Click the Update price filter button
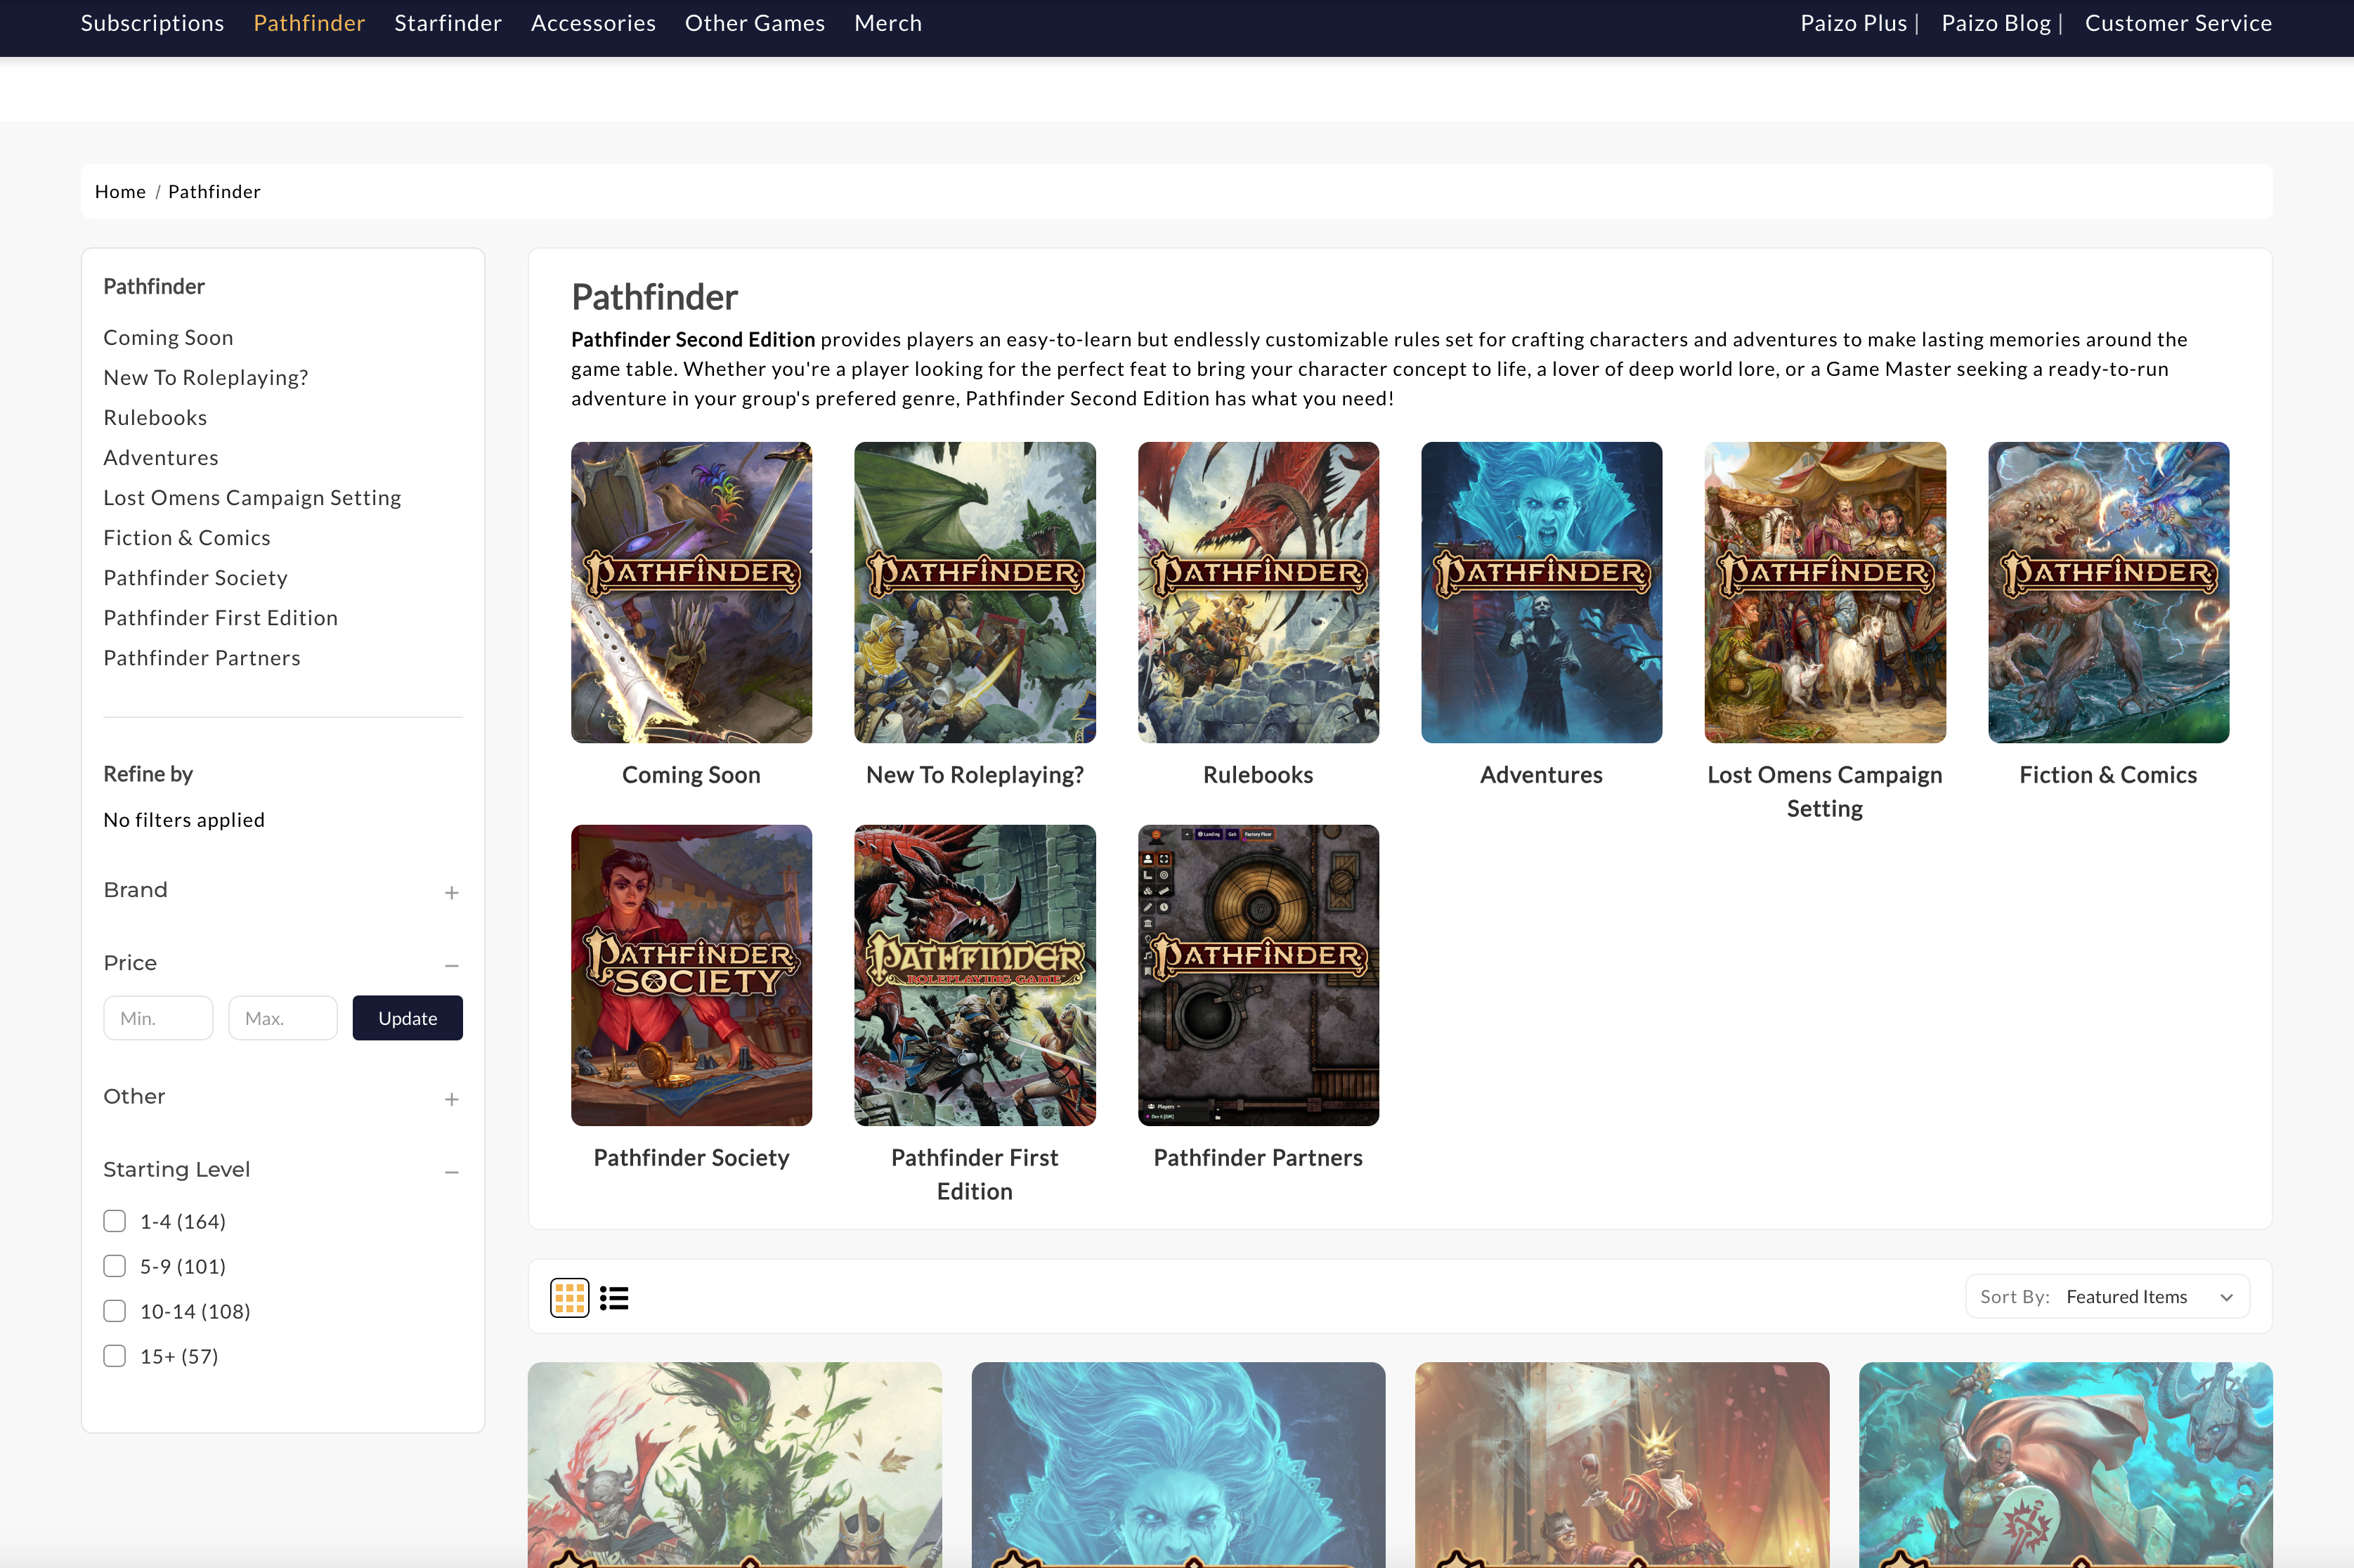This screenshot has height=1568, width=2354. pyautogui.click(x=407, y=1017)
